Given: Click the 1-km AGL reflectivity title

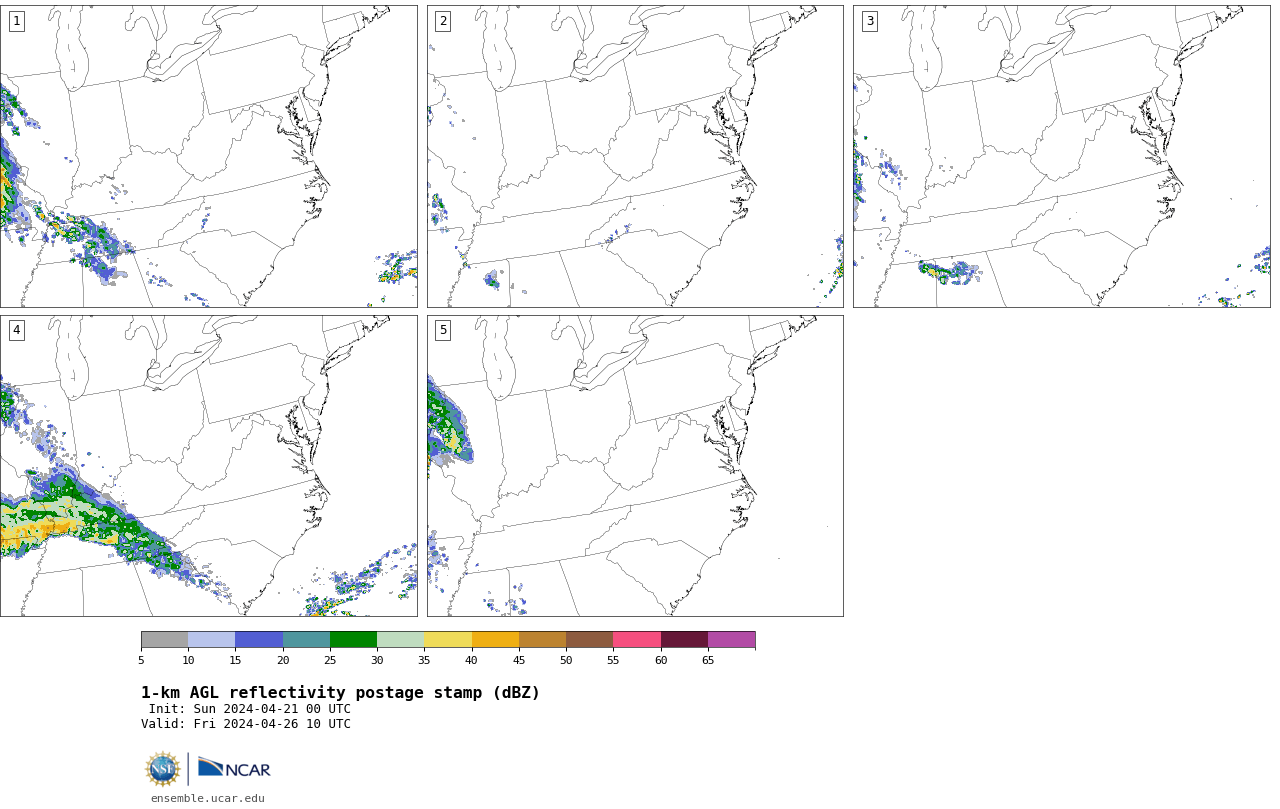Looking at the screenshot, I should [x=340, y=693].
